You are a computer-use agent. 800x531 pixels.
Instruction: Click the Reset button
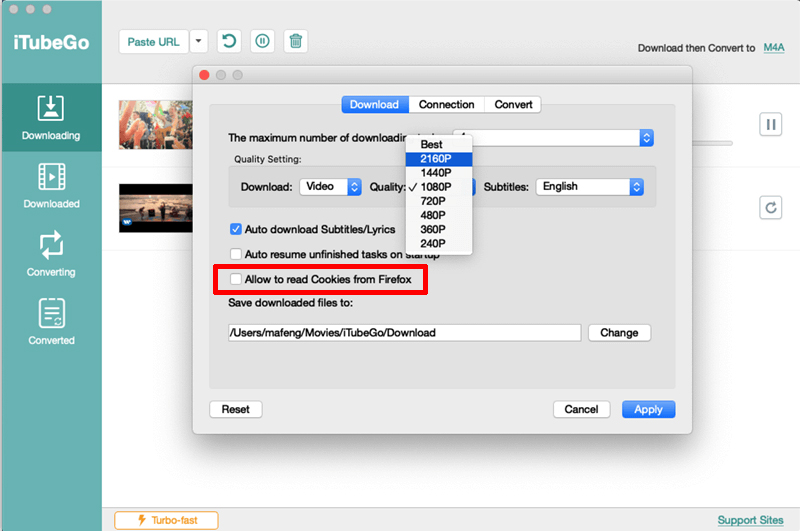(x=236, y=409)
